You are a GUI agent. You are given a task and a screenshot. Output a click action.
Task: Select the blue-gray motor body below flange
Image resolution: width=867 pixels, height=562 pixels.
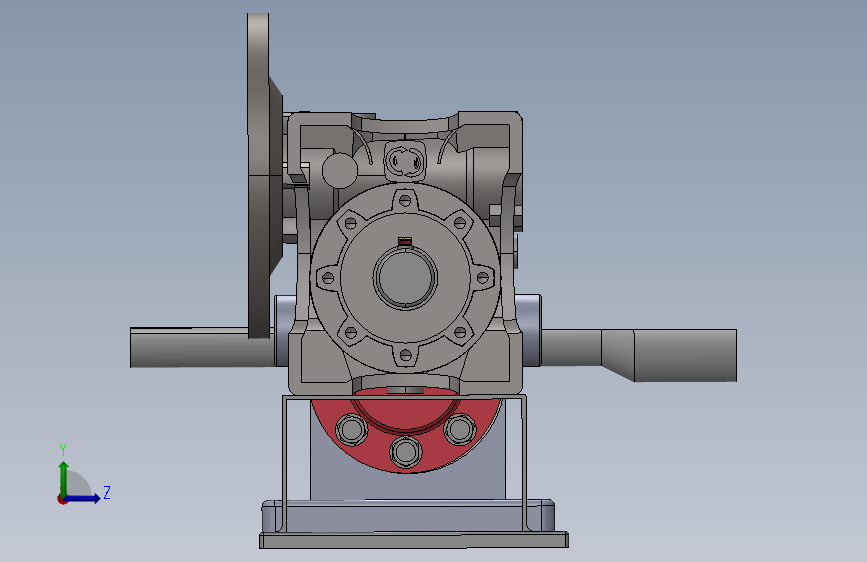click(408, 486)
